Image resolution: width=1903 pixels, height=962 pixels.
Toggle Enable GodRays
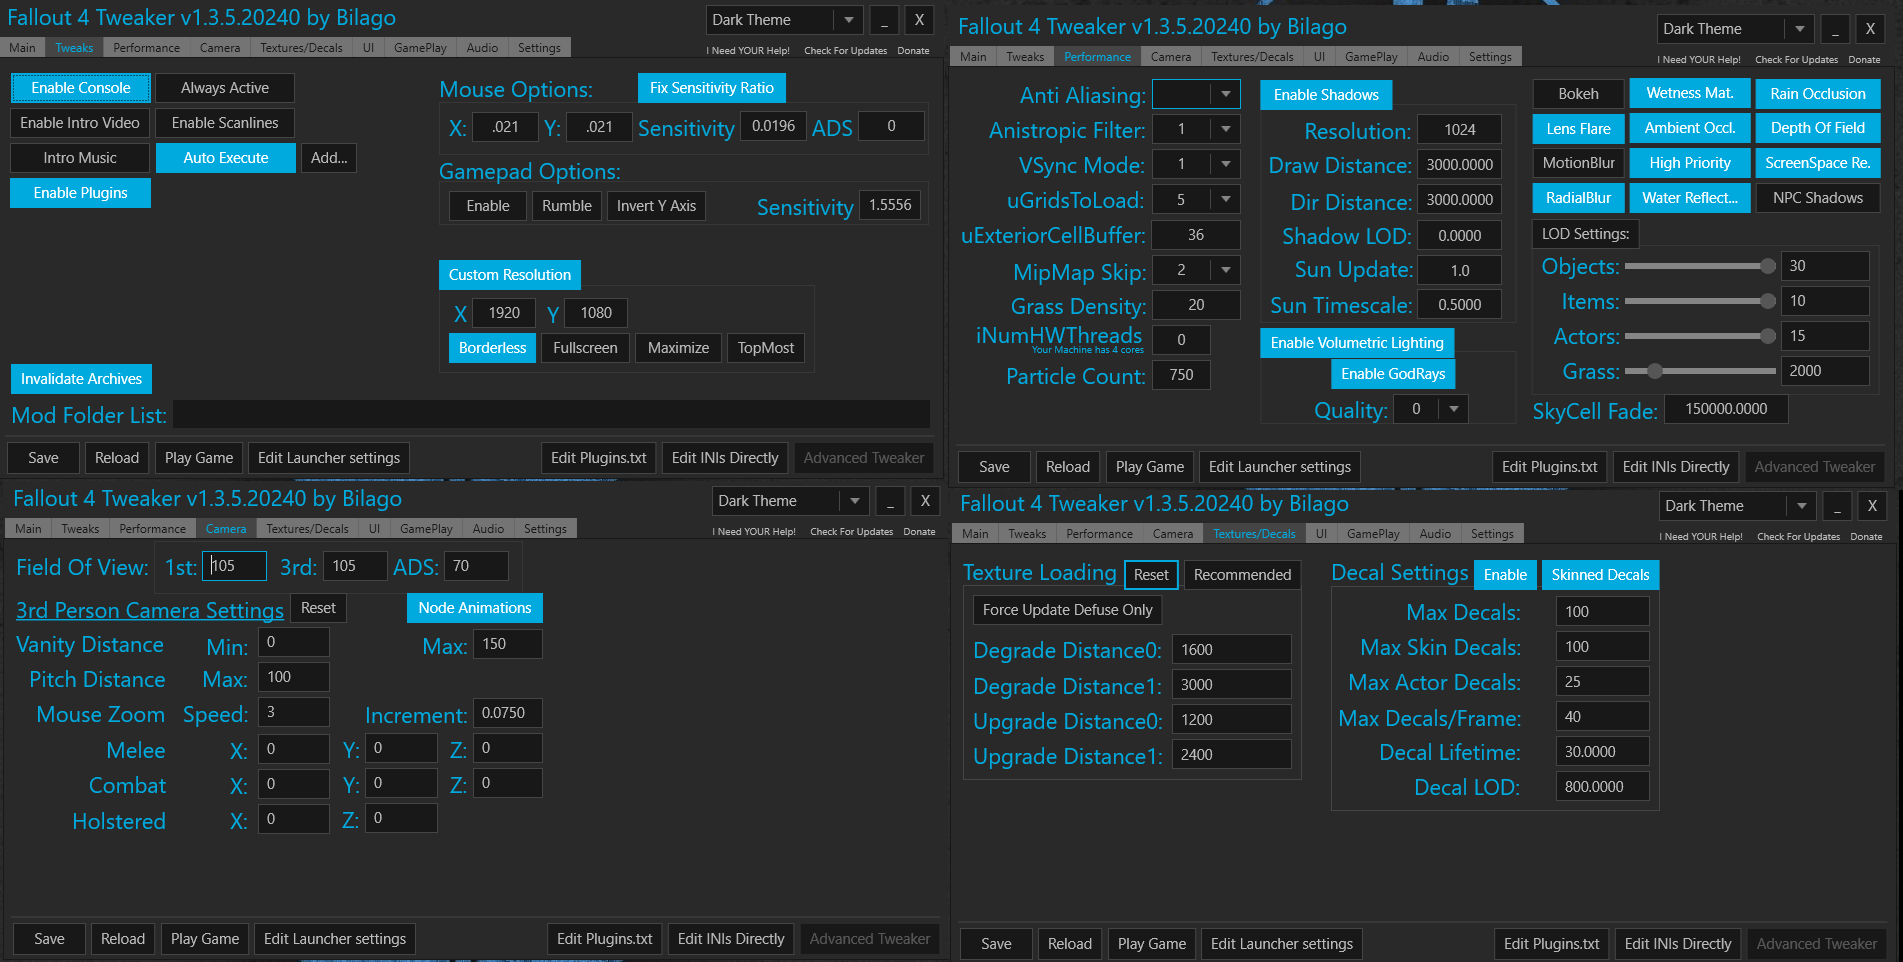click(x=1393, y=374)
